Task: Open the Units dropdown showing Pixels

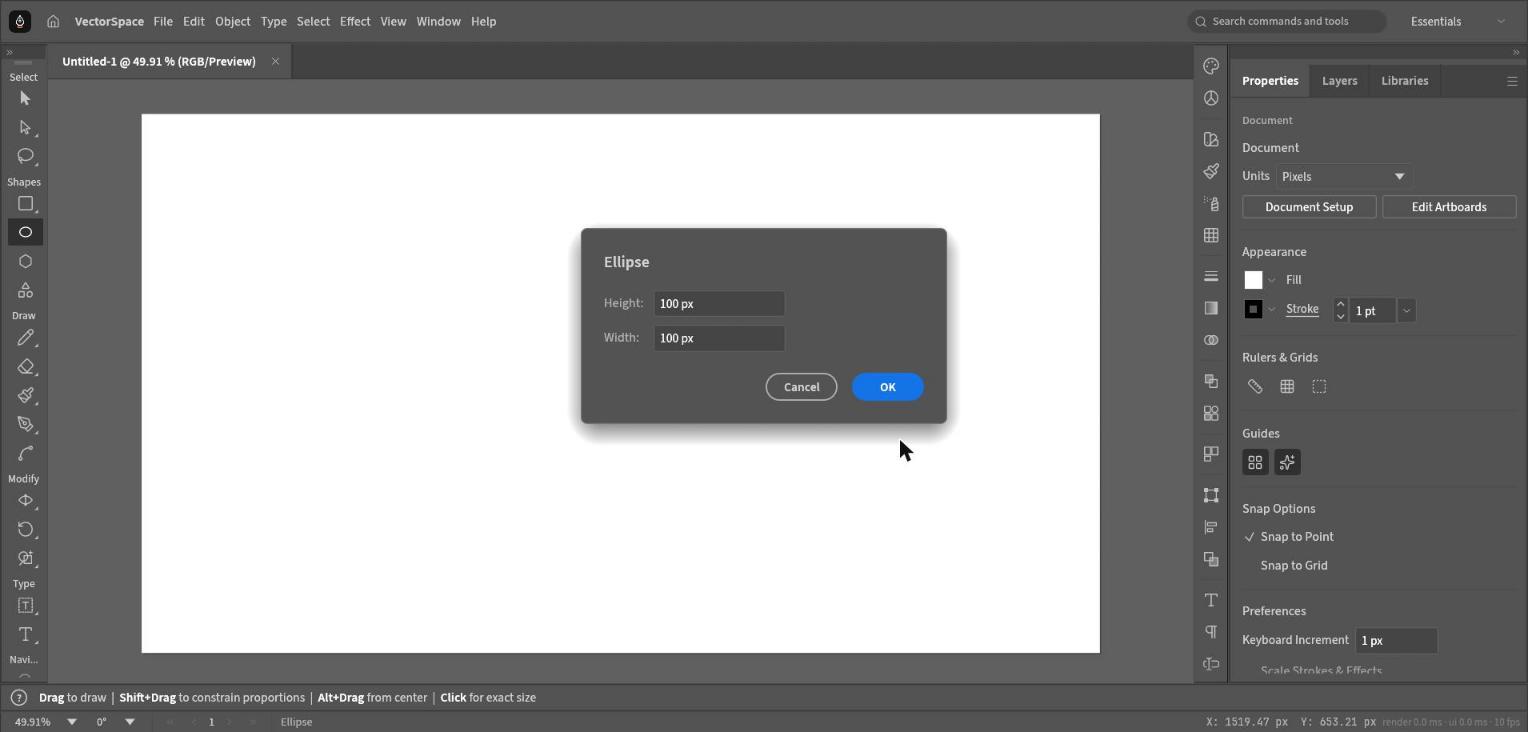Action: tap(1343, 176)
